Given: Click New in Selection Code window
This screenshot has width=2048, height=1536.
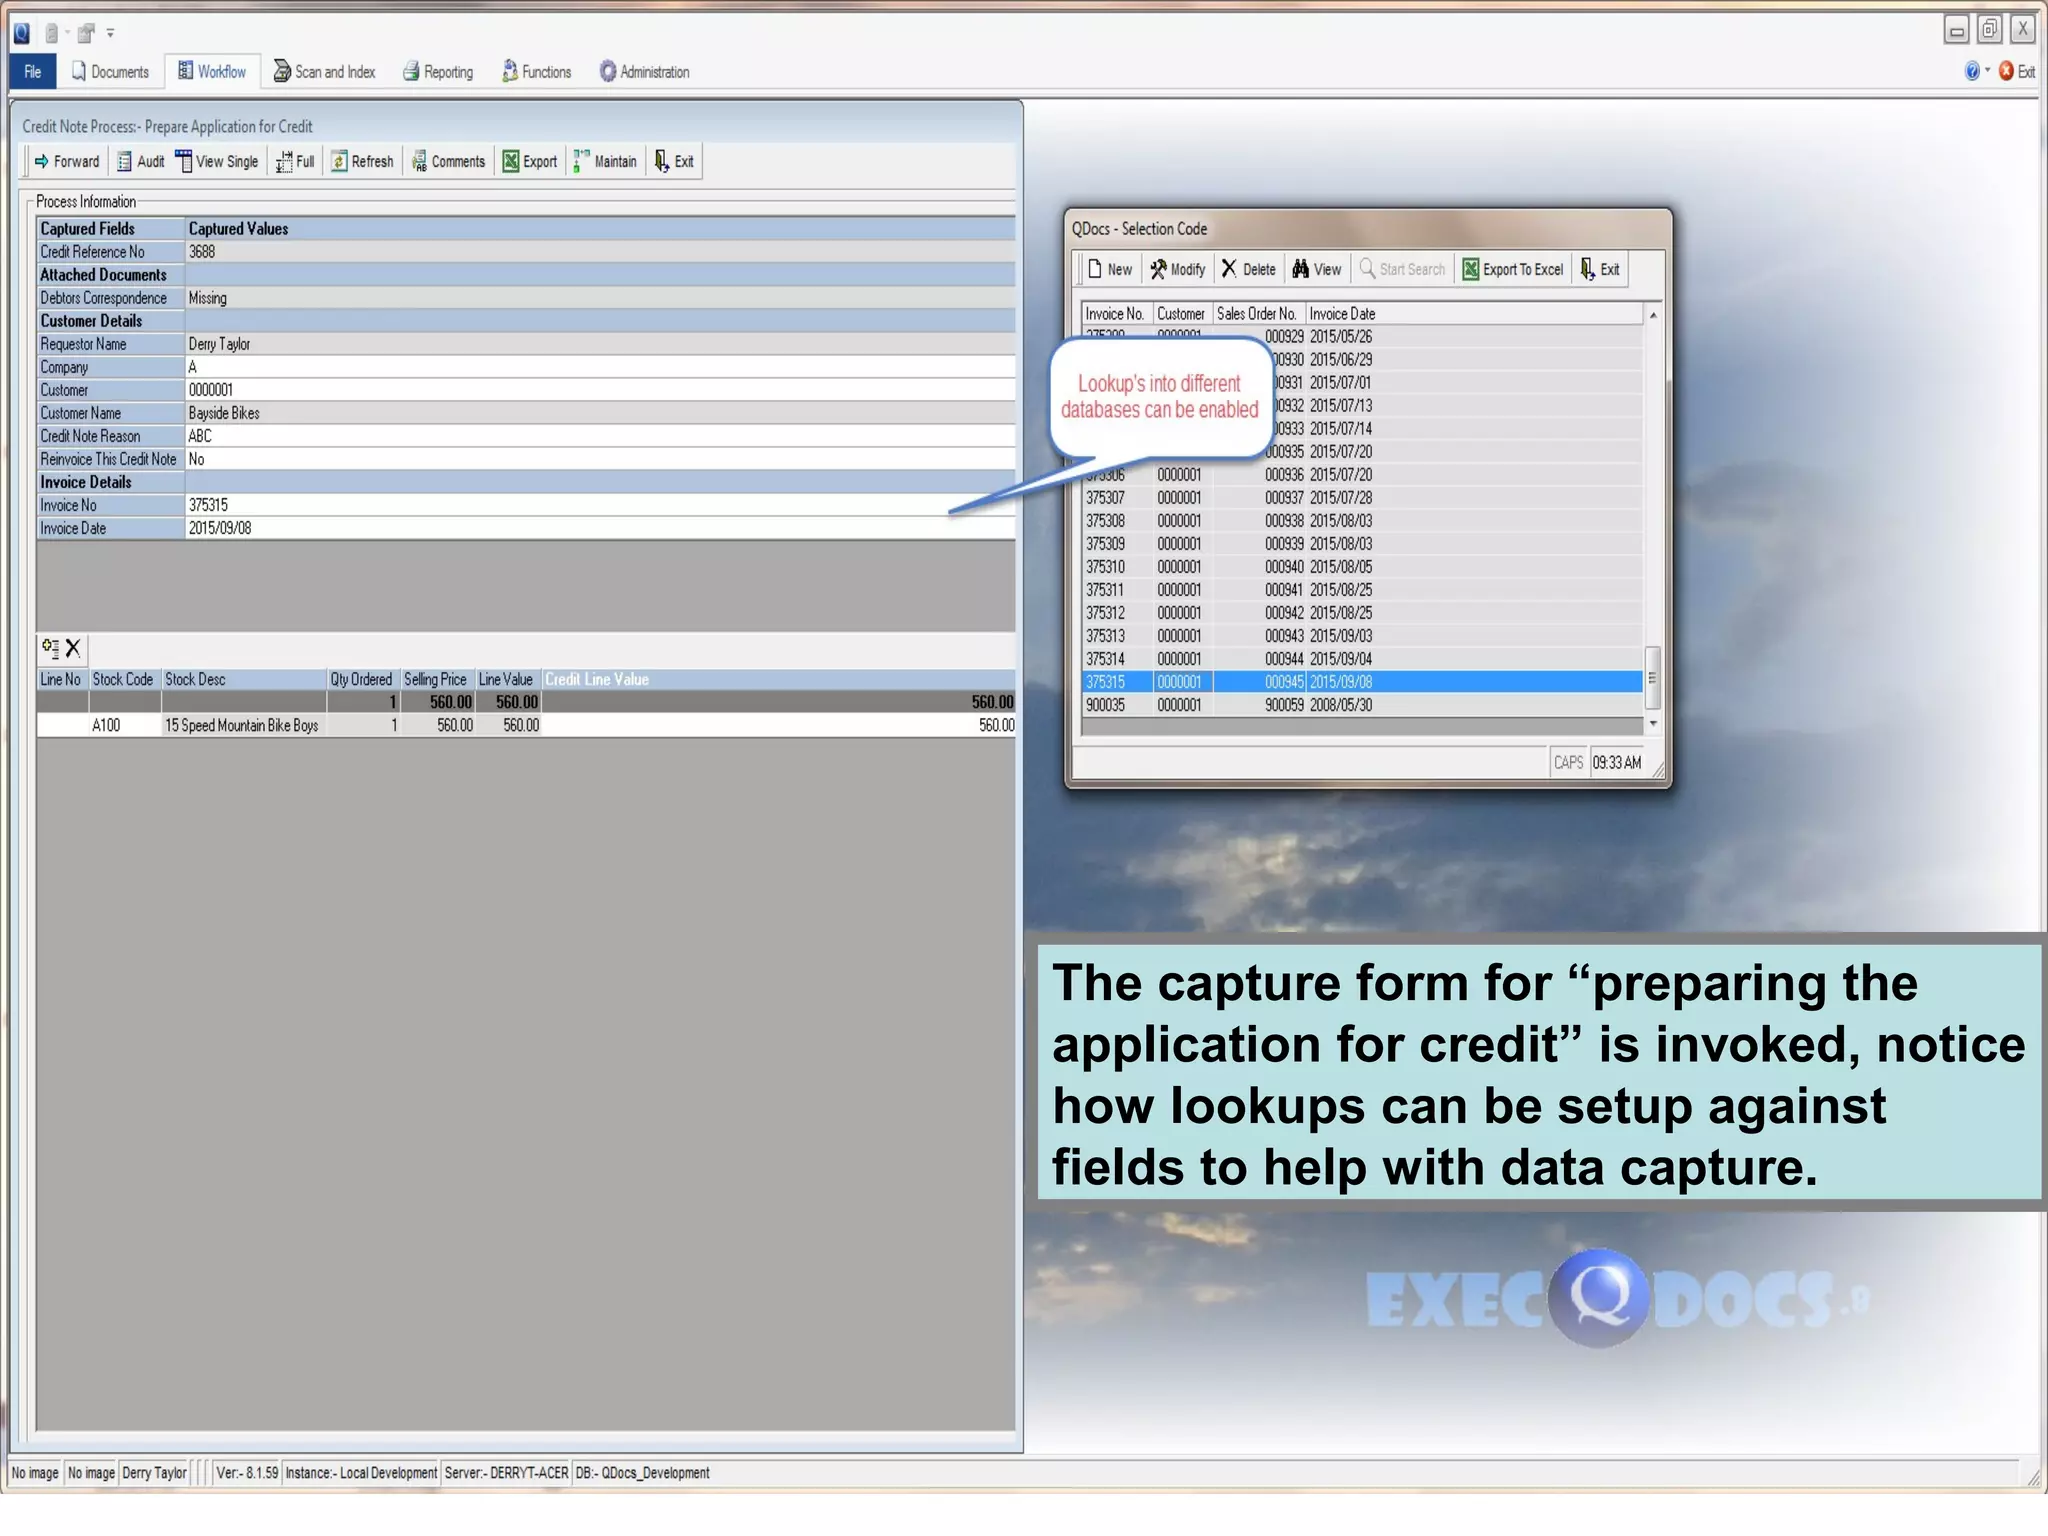Looking at the screenshot, I should [x=1110, y=270].
